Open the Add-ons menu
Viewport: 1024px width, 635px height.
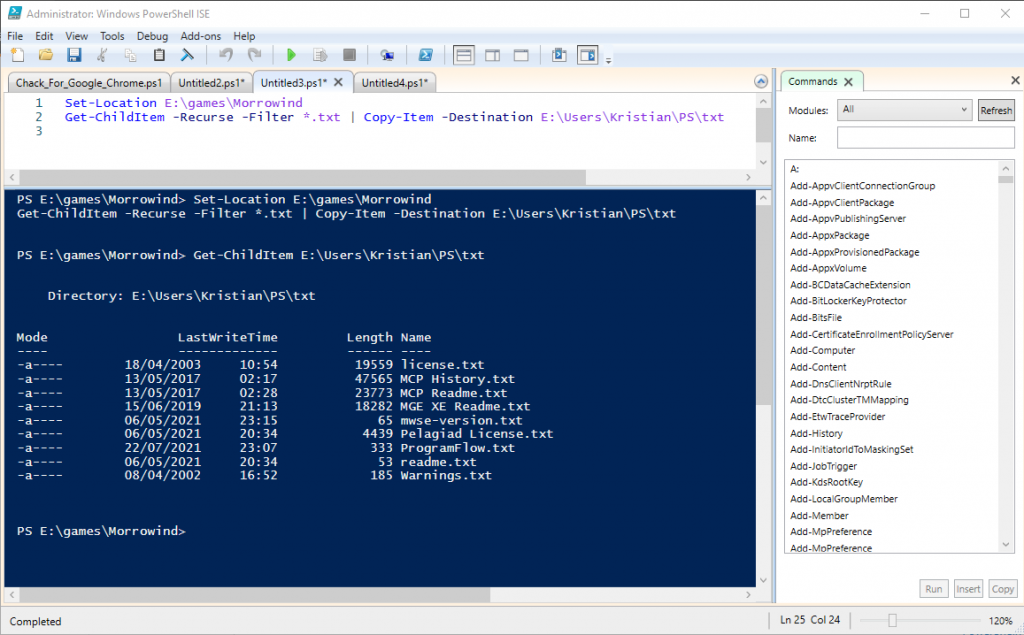point(200,35)
